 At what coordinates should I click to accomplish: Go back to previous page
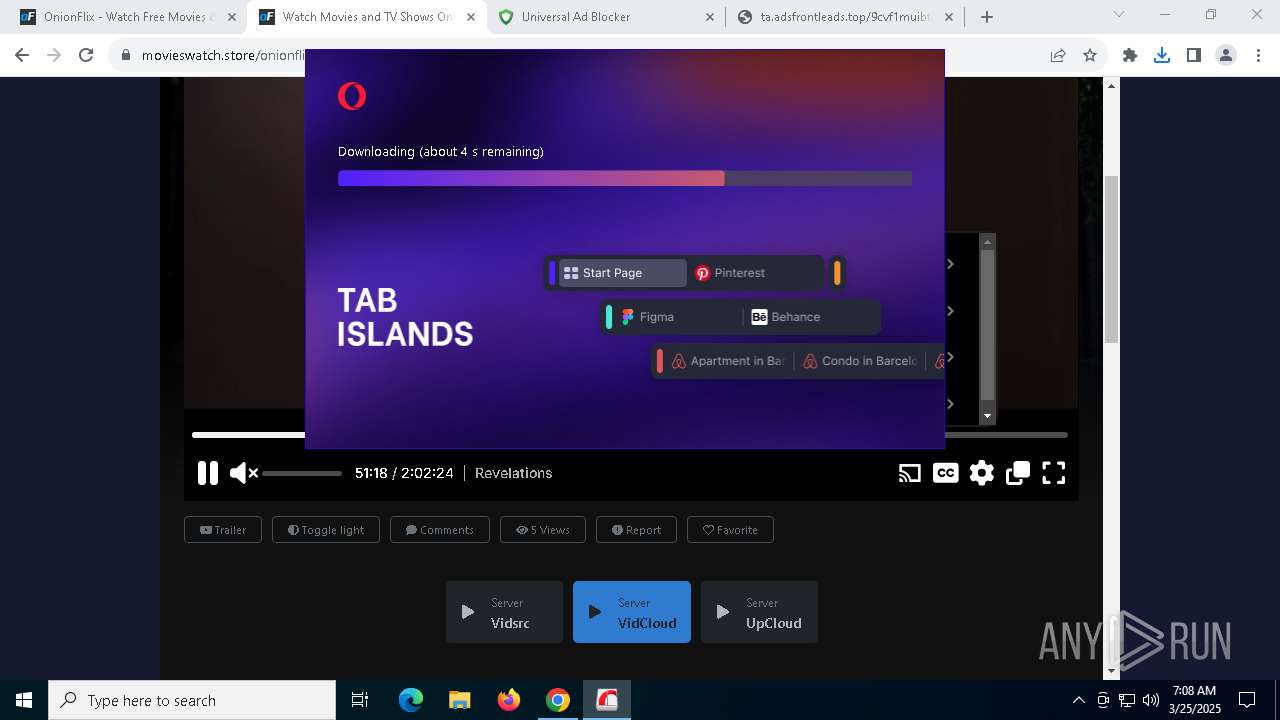coord(22,56)
